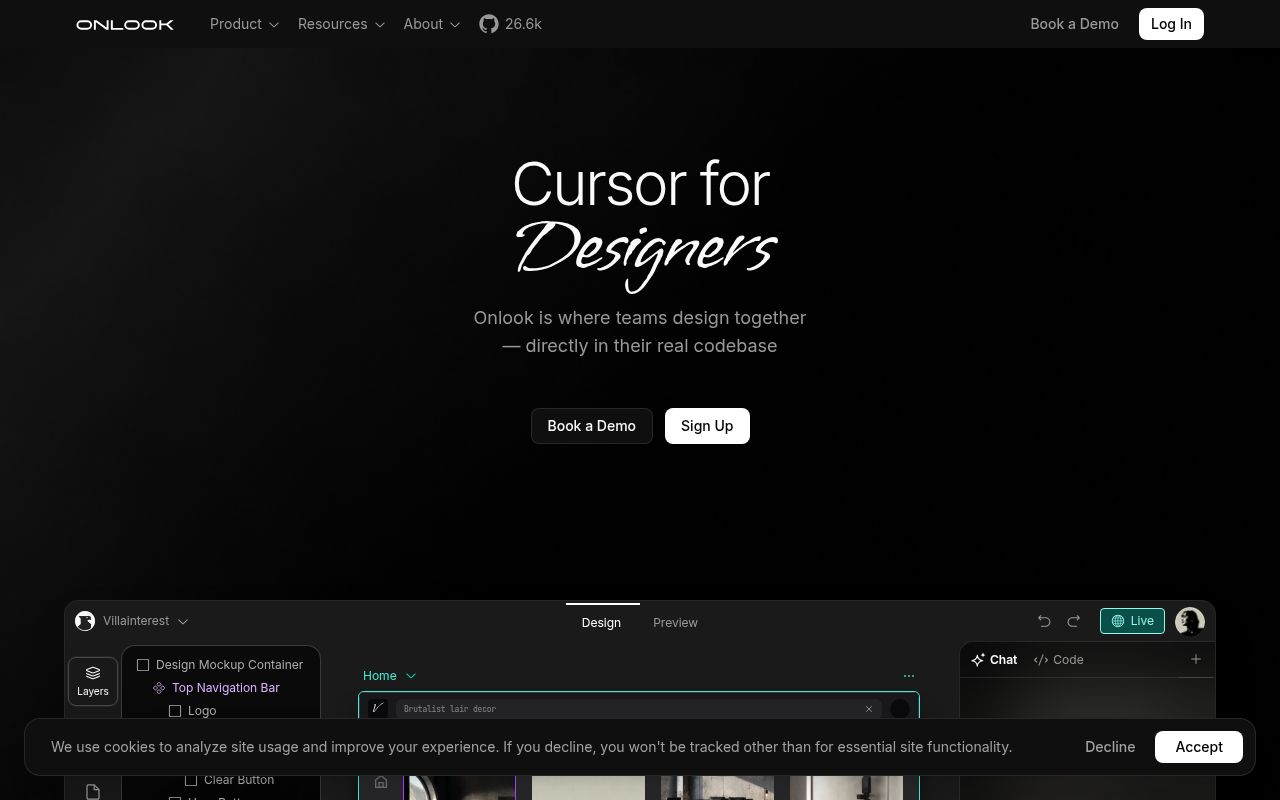
Task: Click the 'Cursor for' heading text
Action: click(641, 184)
